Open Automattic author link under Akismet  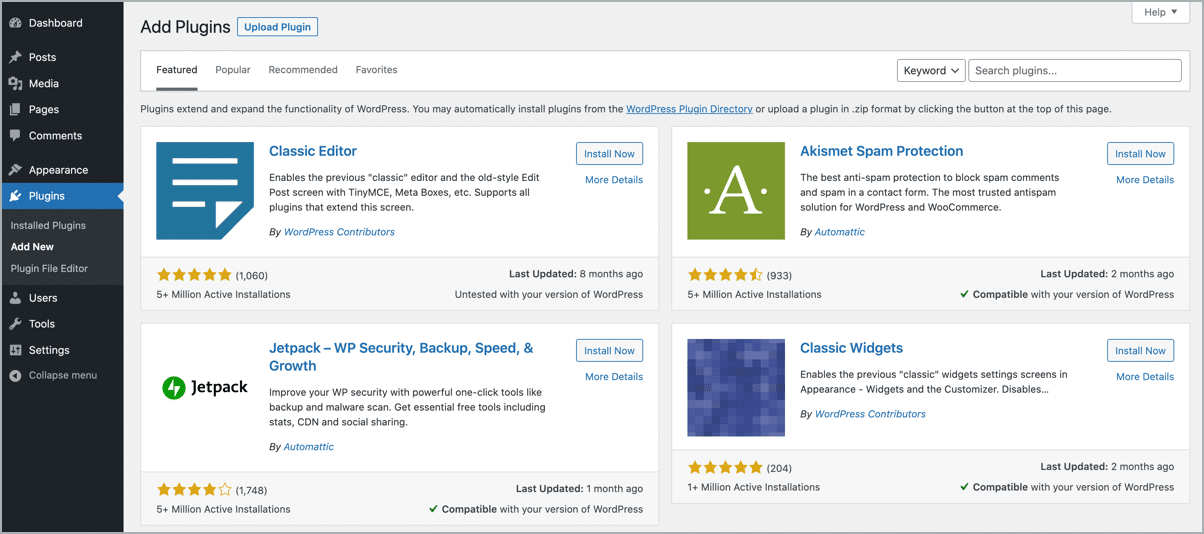point(840,232)
